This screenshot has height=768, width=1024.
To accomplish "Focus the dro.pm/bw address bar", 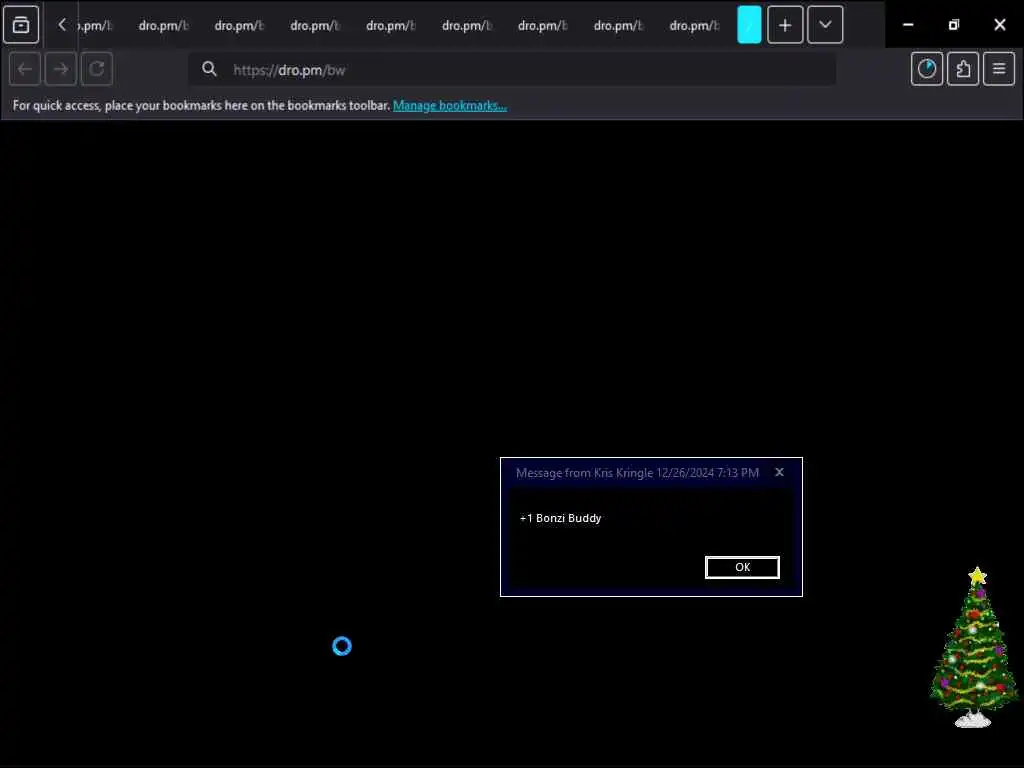I will click(x=512, y=69).
